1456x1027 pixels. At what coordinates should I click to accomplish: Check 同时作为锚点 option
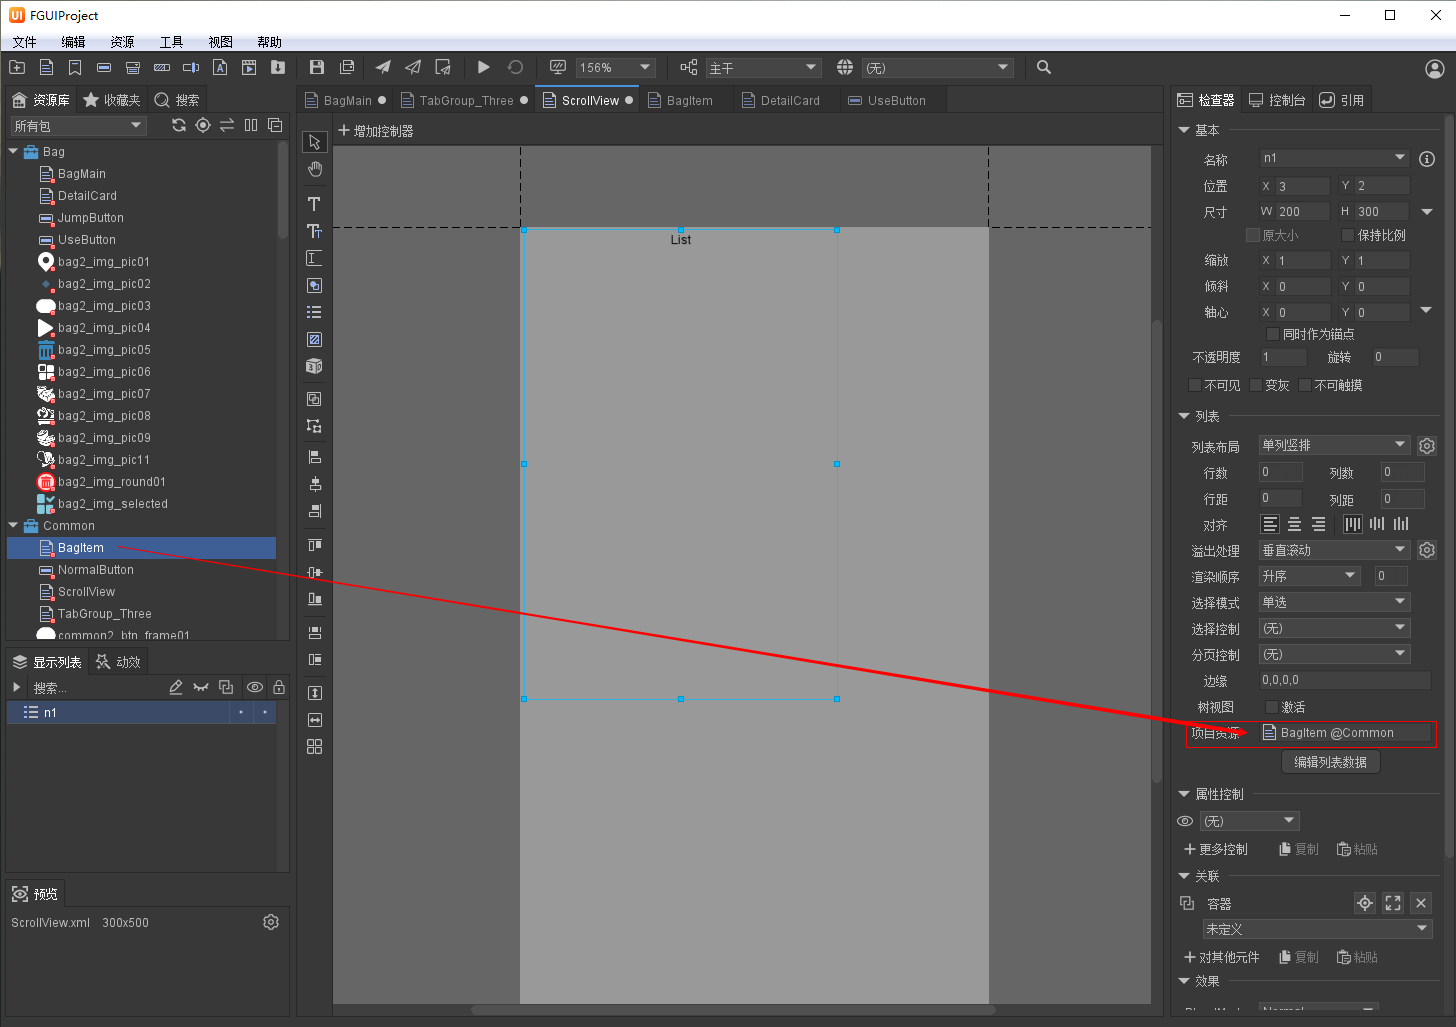1272,334
